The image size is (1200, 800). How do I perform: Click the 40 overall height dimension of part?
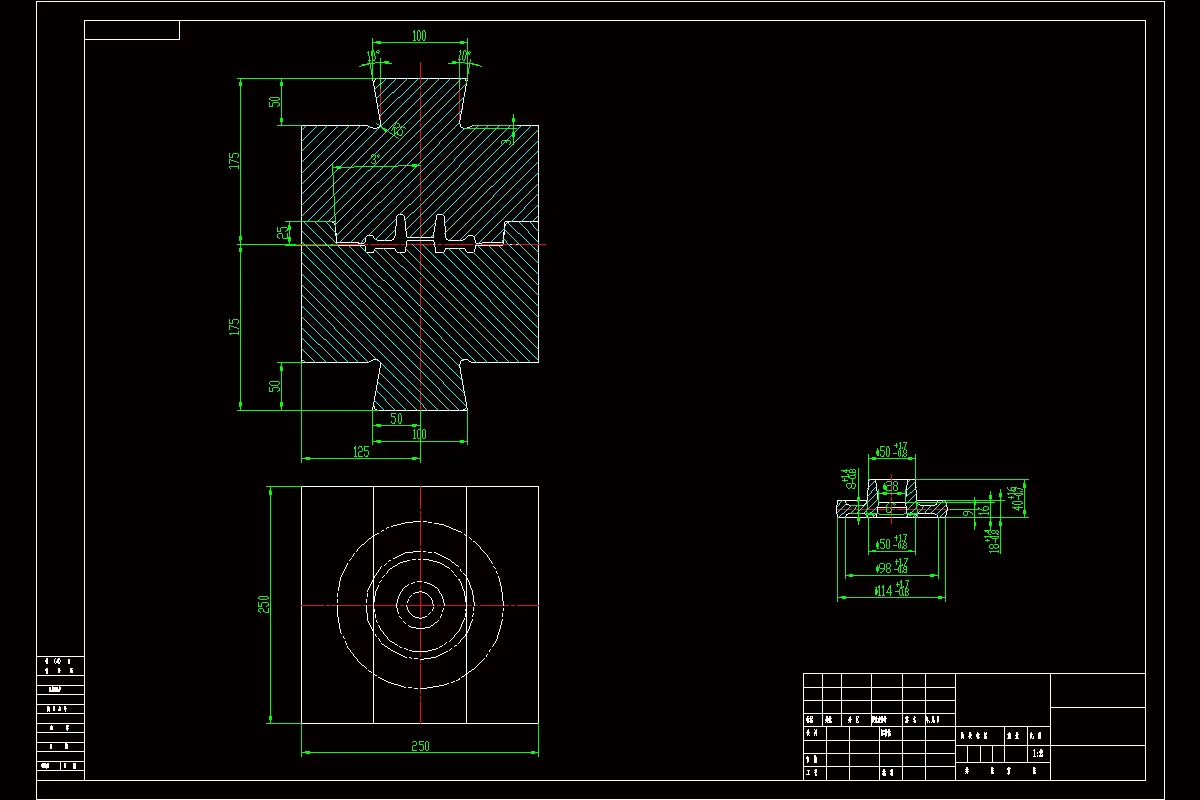(1018, 498)
